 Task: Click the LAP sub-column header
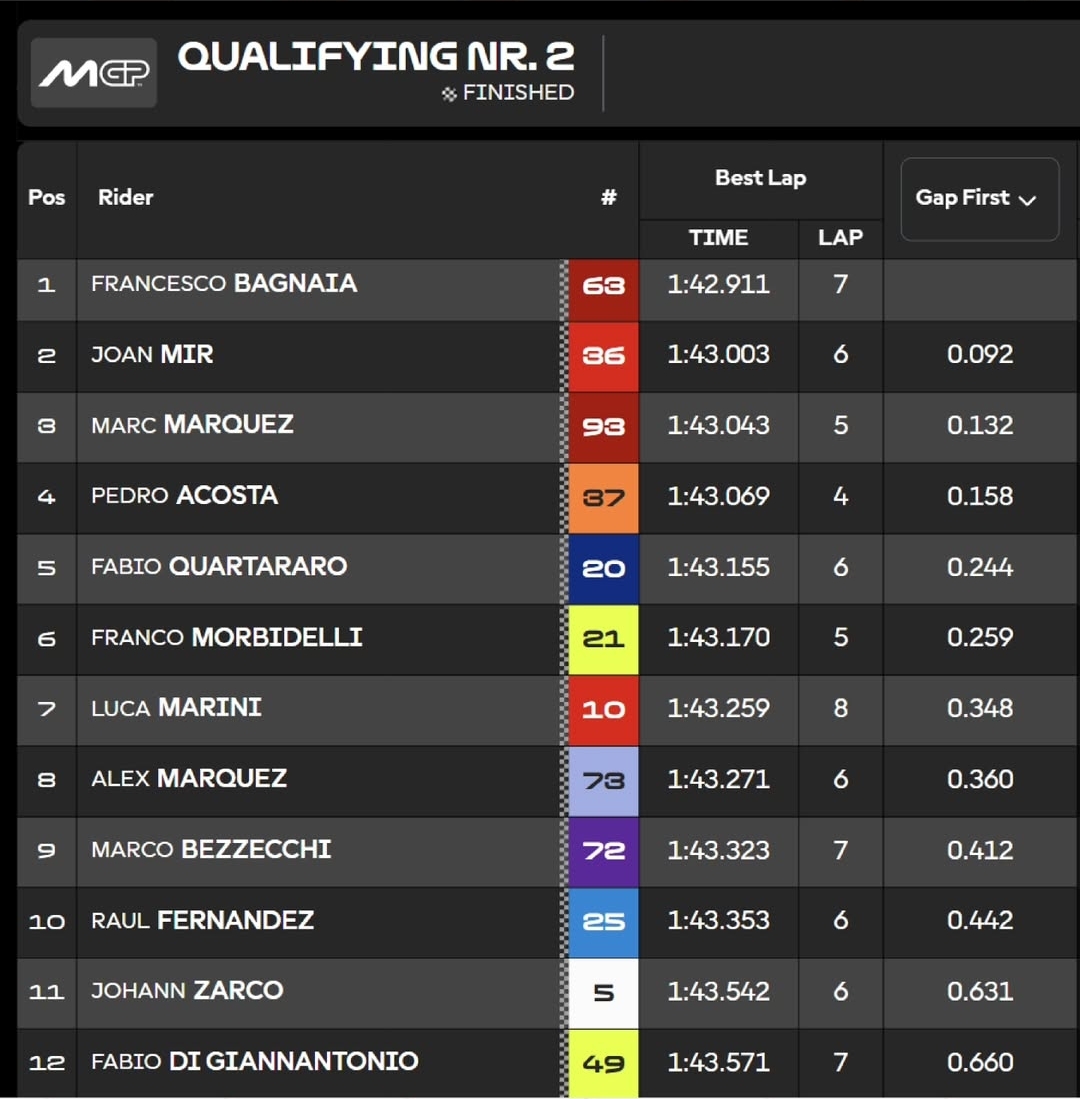[840, 237]
